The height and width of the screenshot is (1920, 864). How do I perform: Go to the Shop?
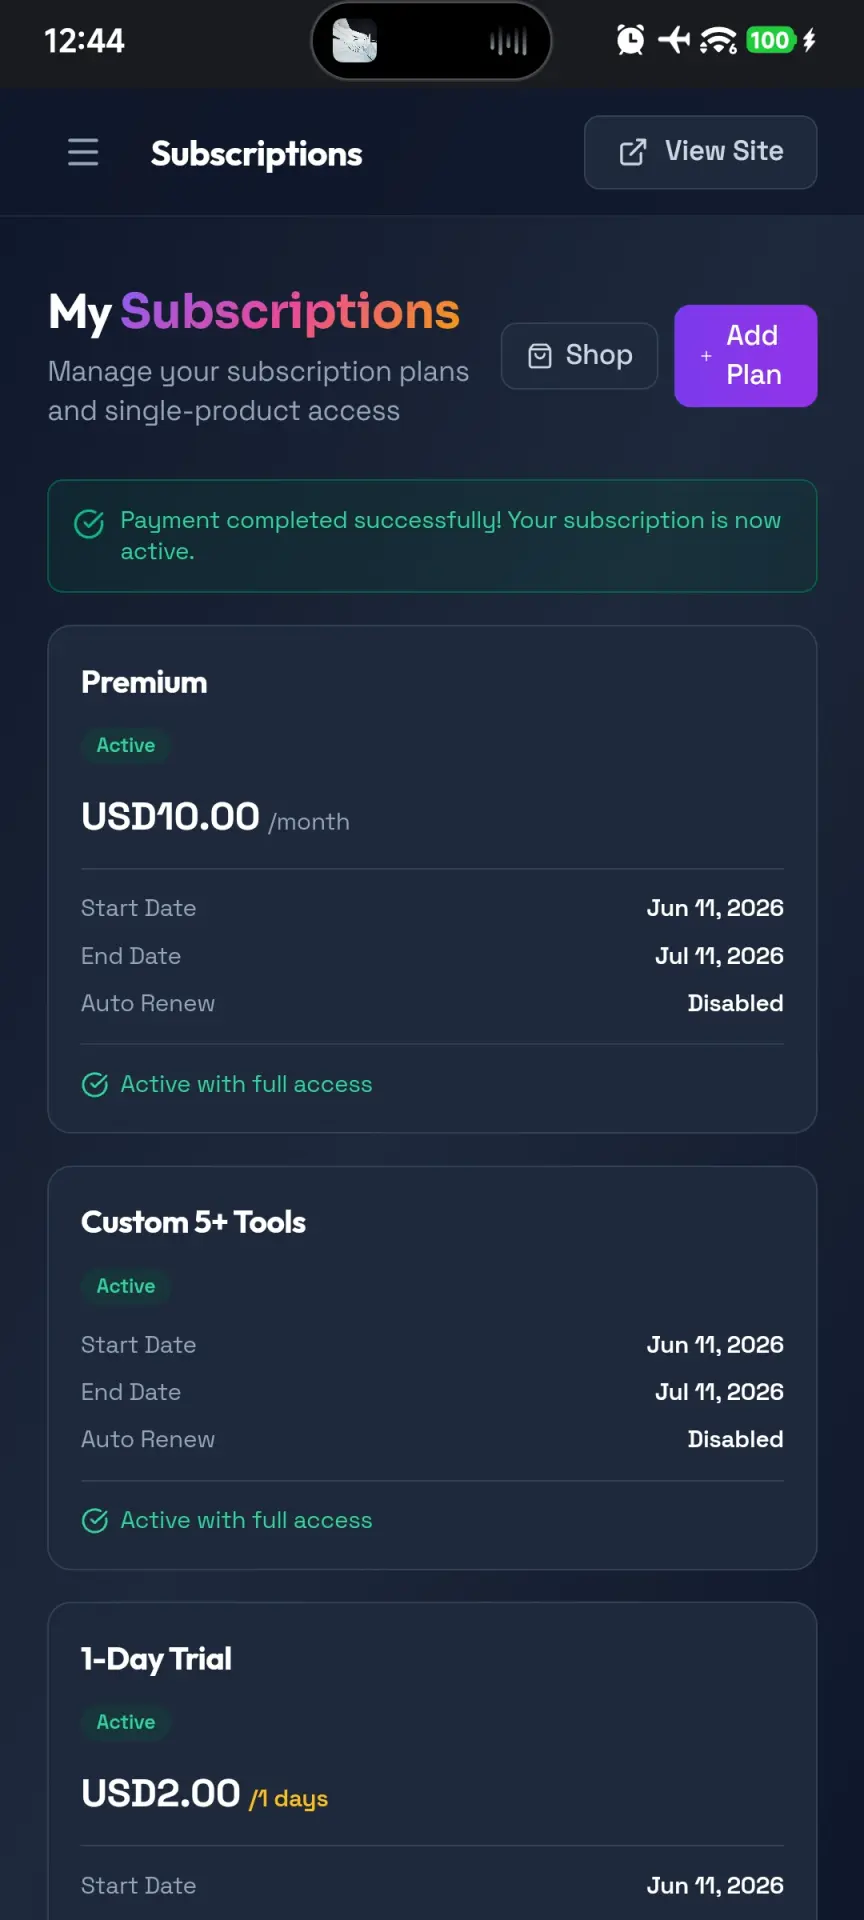click(x=579, y=356)
